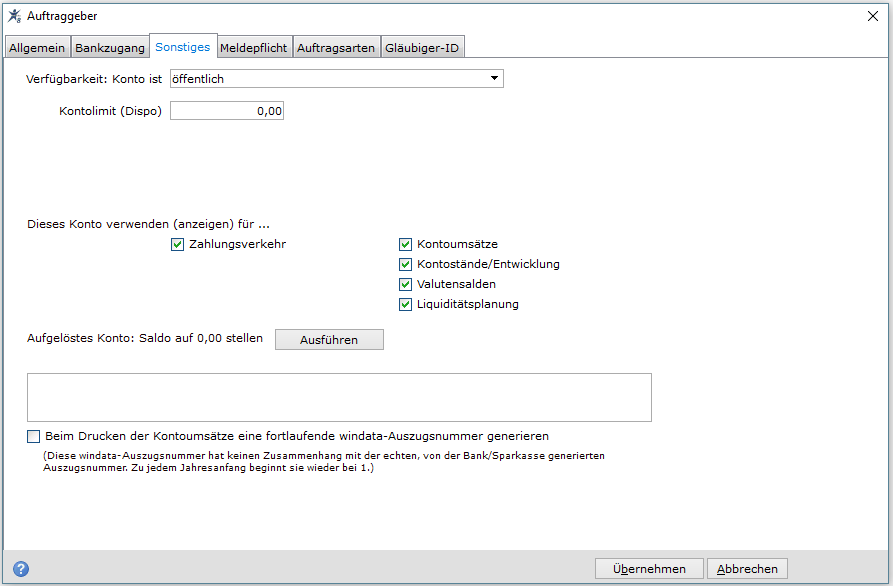
Task: Click the Kontolimit (Dispo) amount field
Action: click(227, 110)
